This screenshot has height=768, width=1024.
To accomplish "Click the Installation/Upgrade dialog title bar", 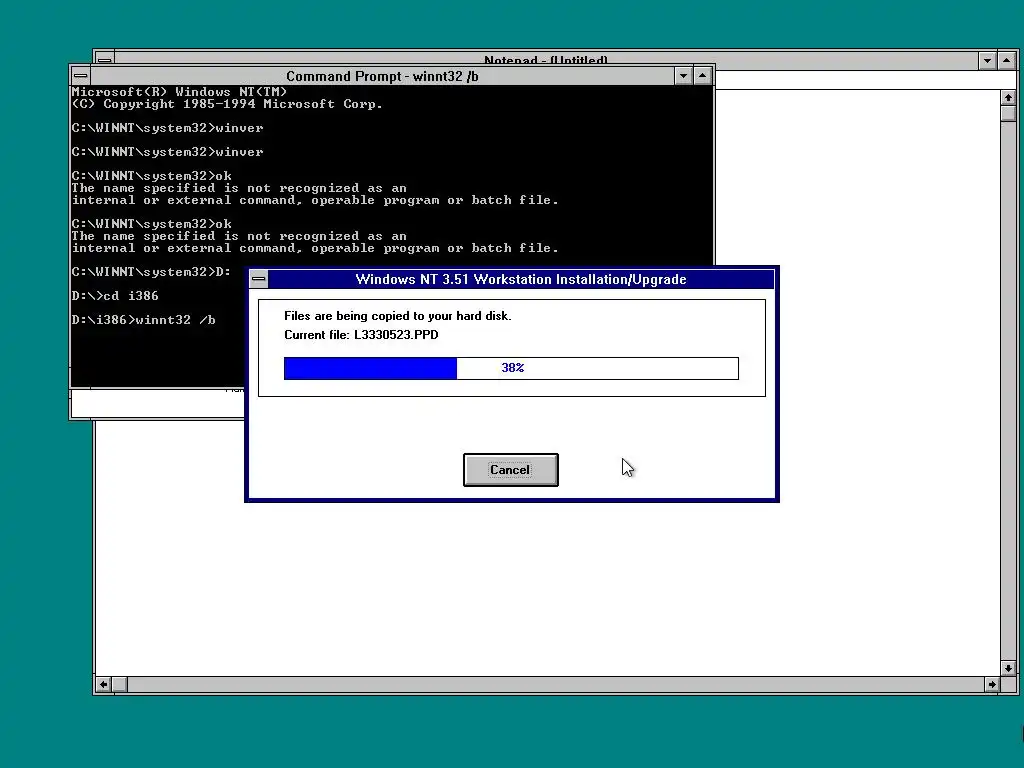I will pos(520,279).
